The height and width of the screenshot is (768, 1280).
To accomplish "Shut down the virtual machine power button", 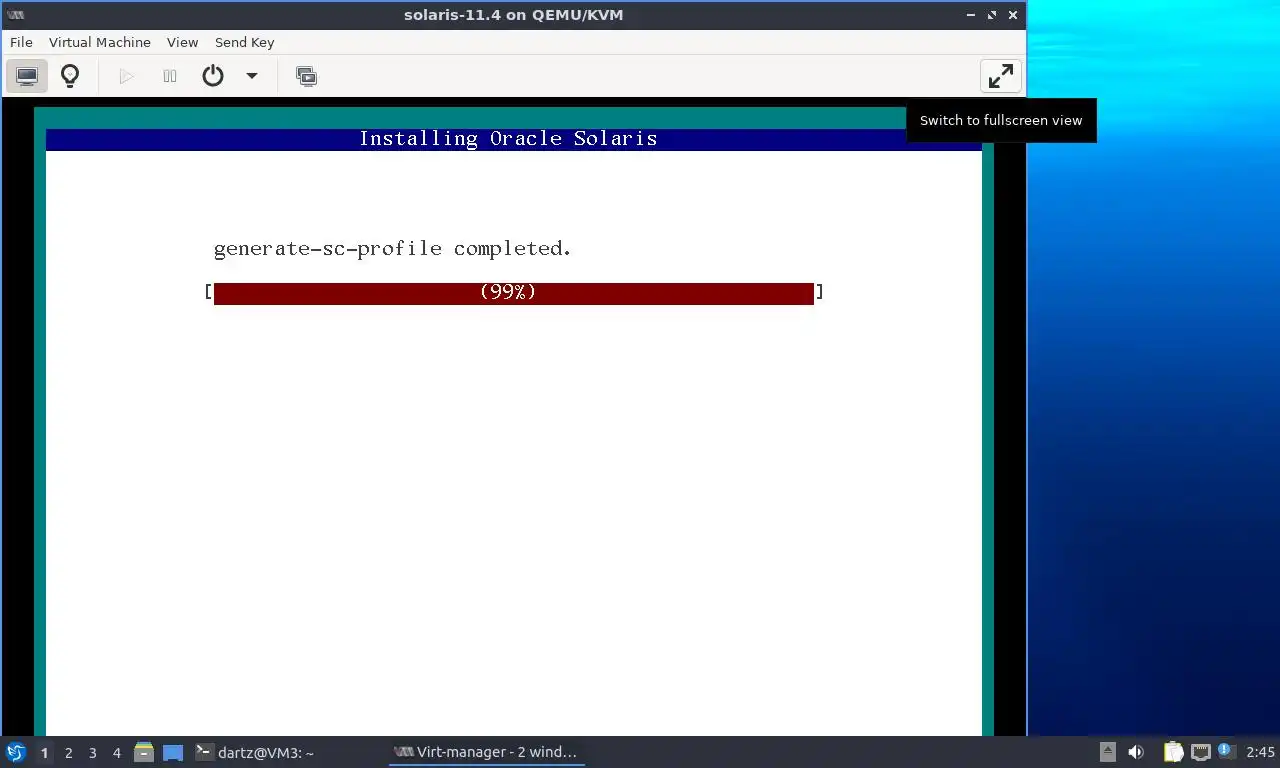I will click(213, 76).
